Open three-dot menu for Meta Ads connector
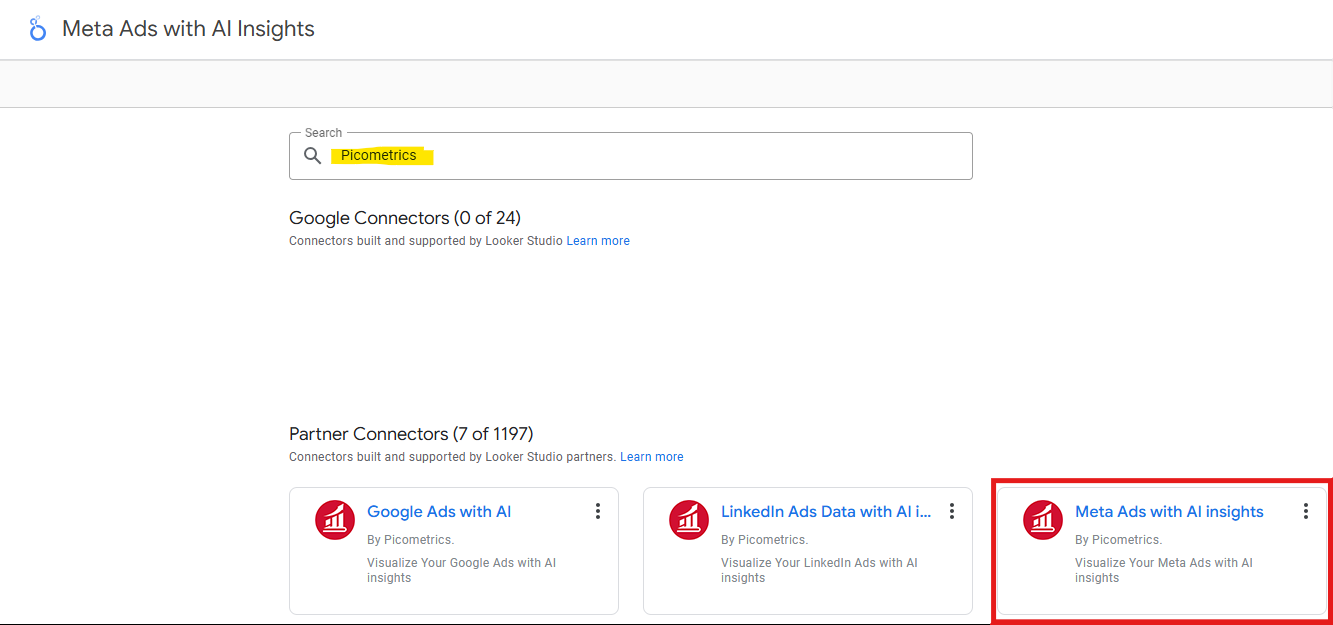This screenshot has width=1333, height=625. pos(1305,511)
